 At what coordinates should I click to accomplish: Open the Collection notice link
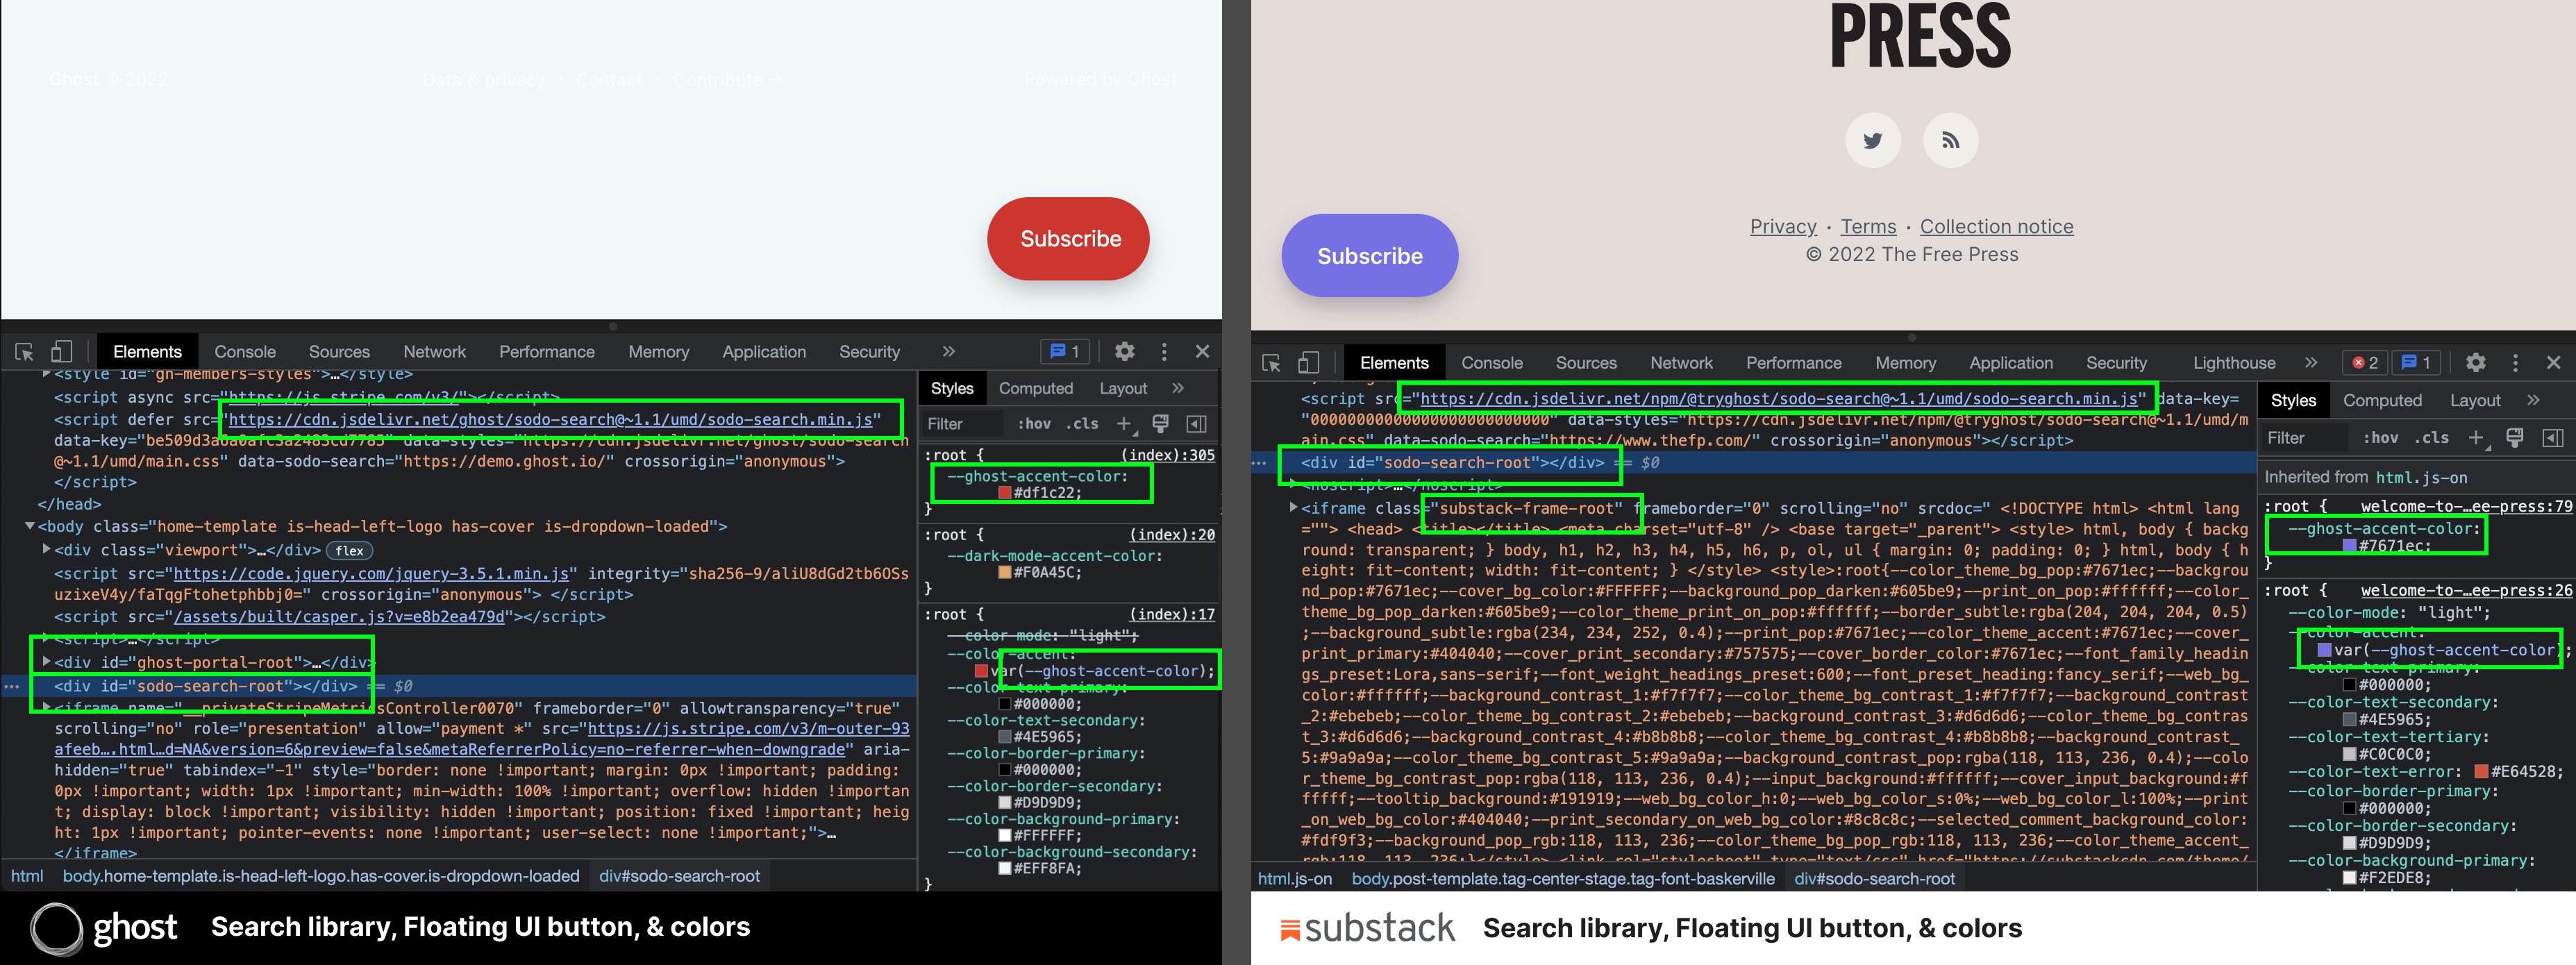[x=1996, y=226]
